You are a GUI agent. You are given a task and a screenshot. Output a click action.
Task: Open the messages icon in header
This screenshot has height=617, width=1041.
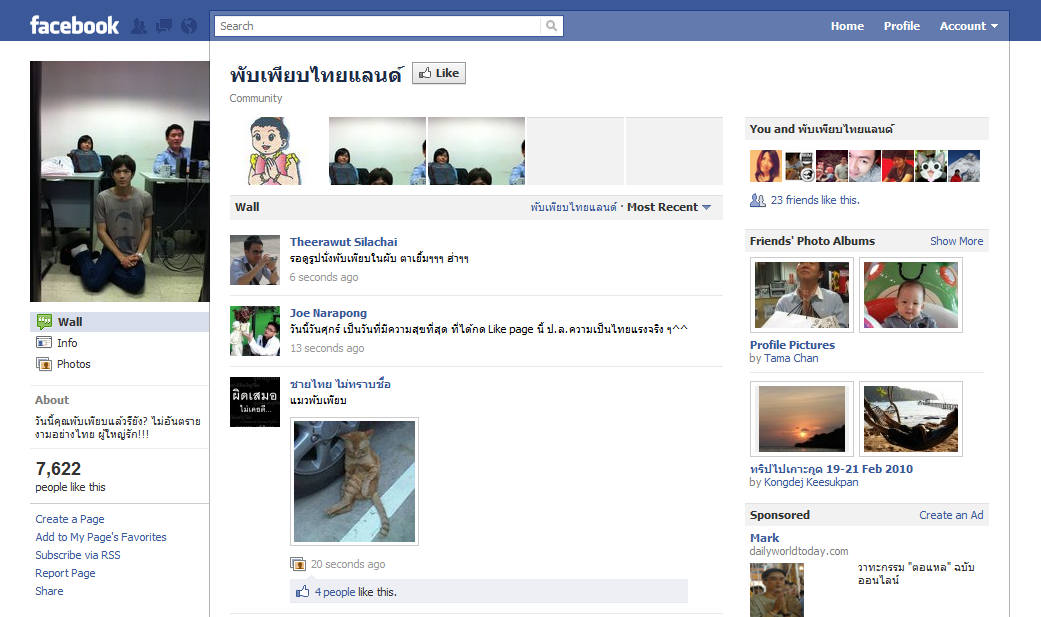coord(164,26)
